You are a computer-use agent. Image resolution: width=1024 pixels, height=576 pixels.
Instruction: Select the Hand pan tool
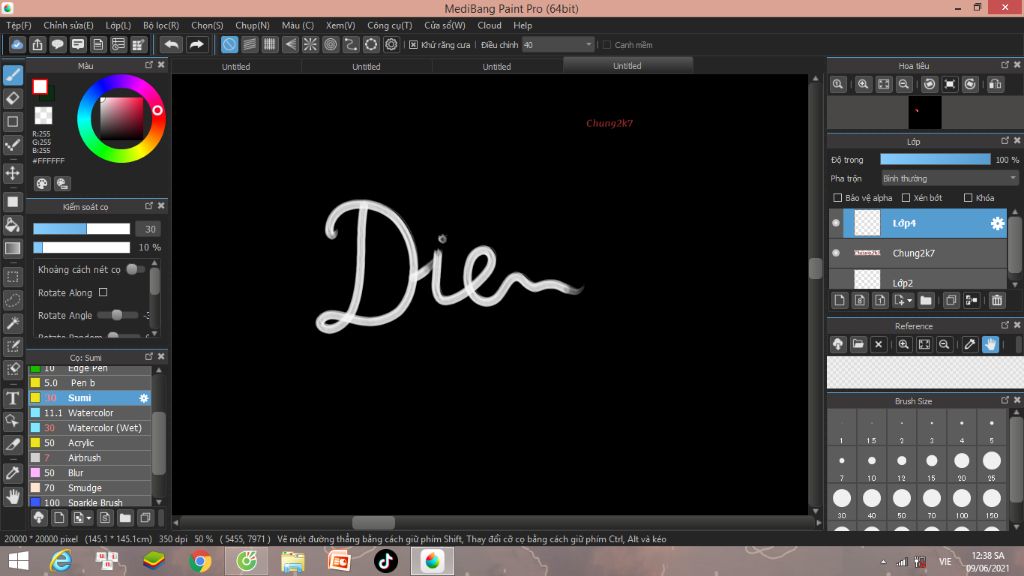click(13, 497)
